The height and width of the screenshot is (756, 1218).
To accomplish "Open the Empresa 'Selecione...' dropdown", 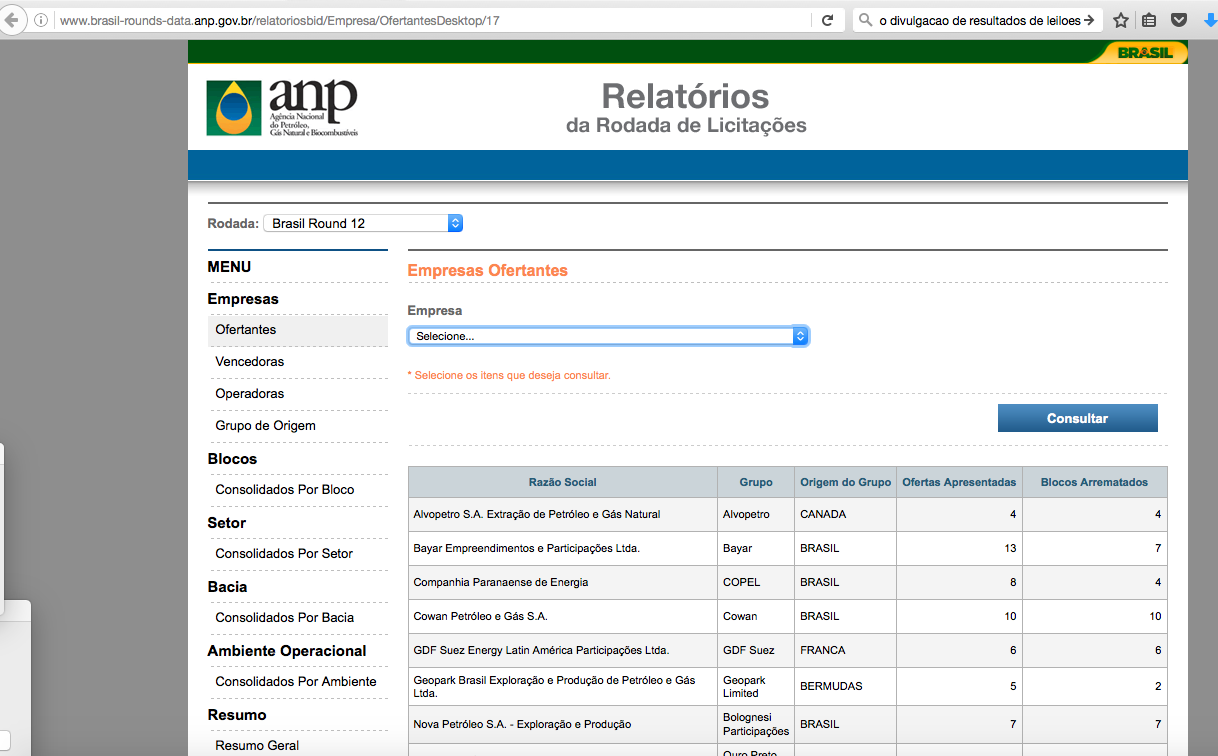I will (x=608, y=336).
